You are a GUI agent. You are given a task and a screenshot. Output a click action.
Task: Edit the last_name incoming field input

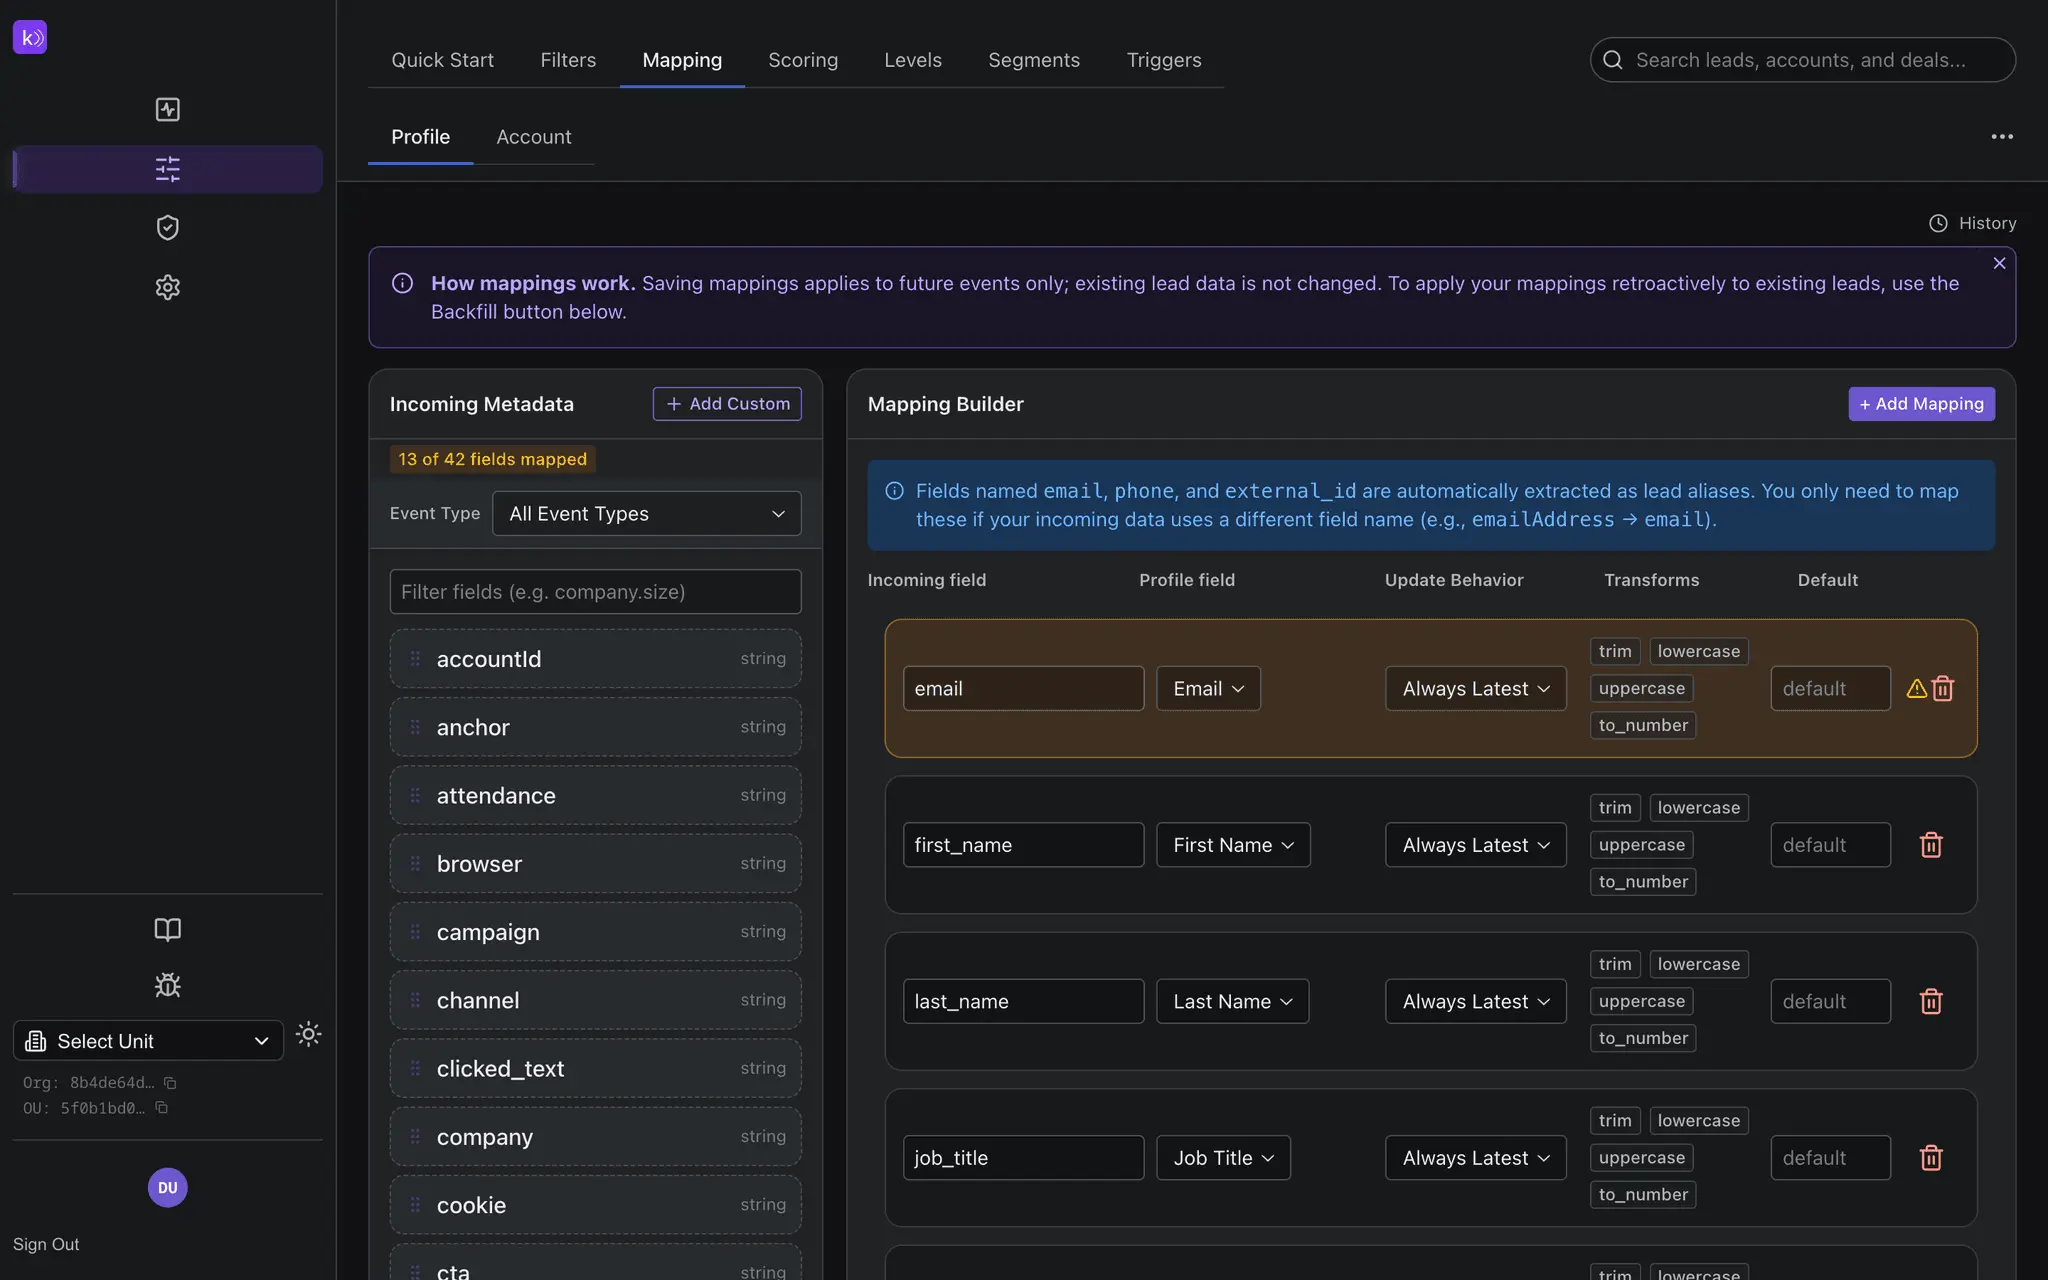tap(1023, 1001)
